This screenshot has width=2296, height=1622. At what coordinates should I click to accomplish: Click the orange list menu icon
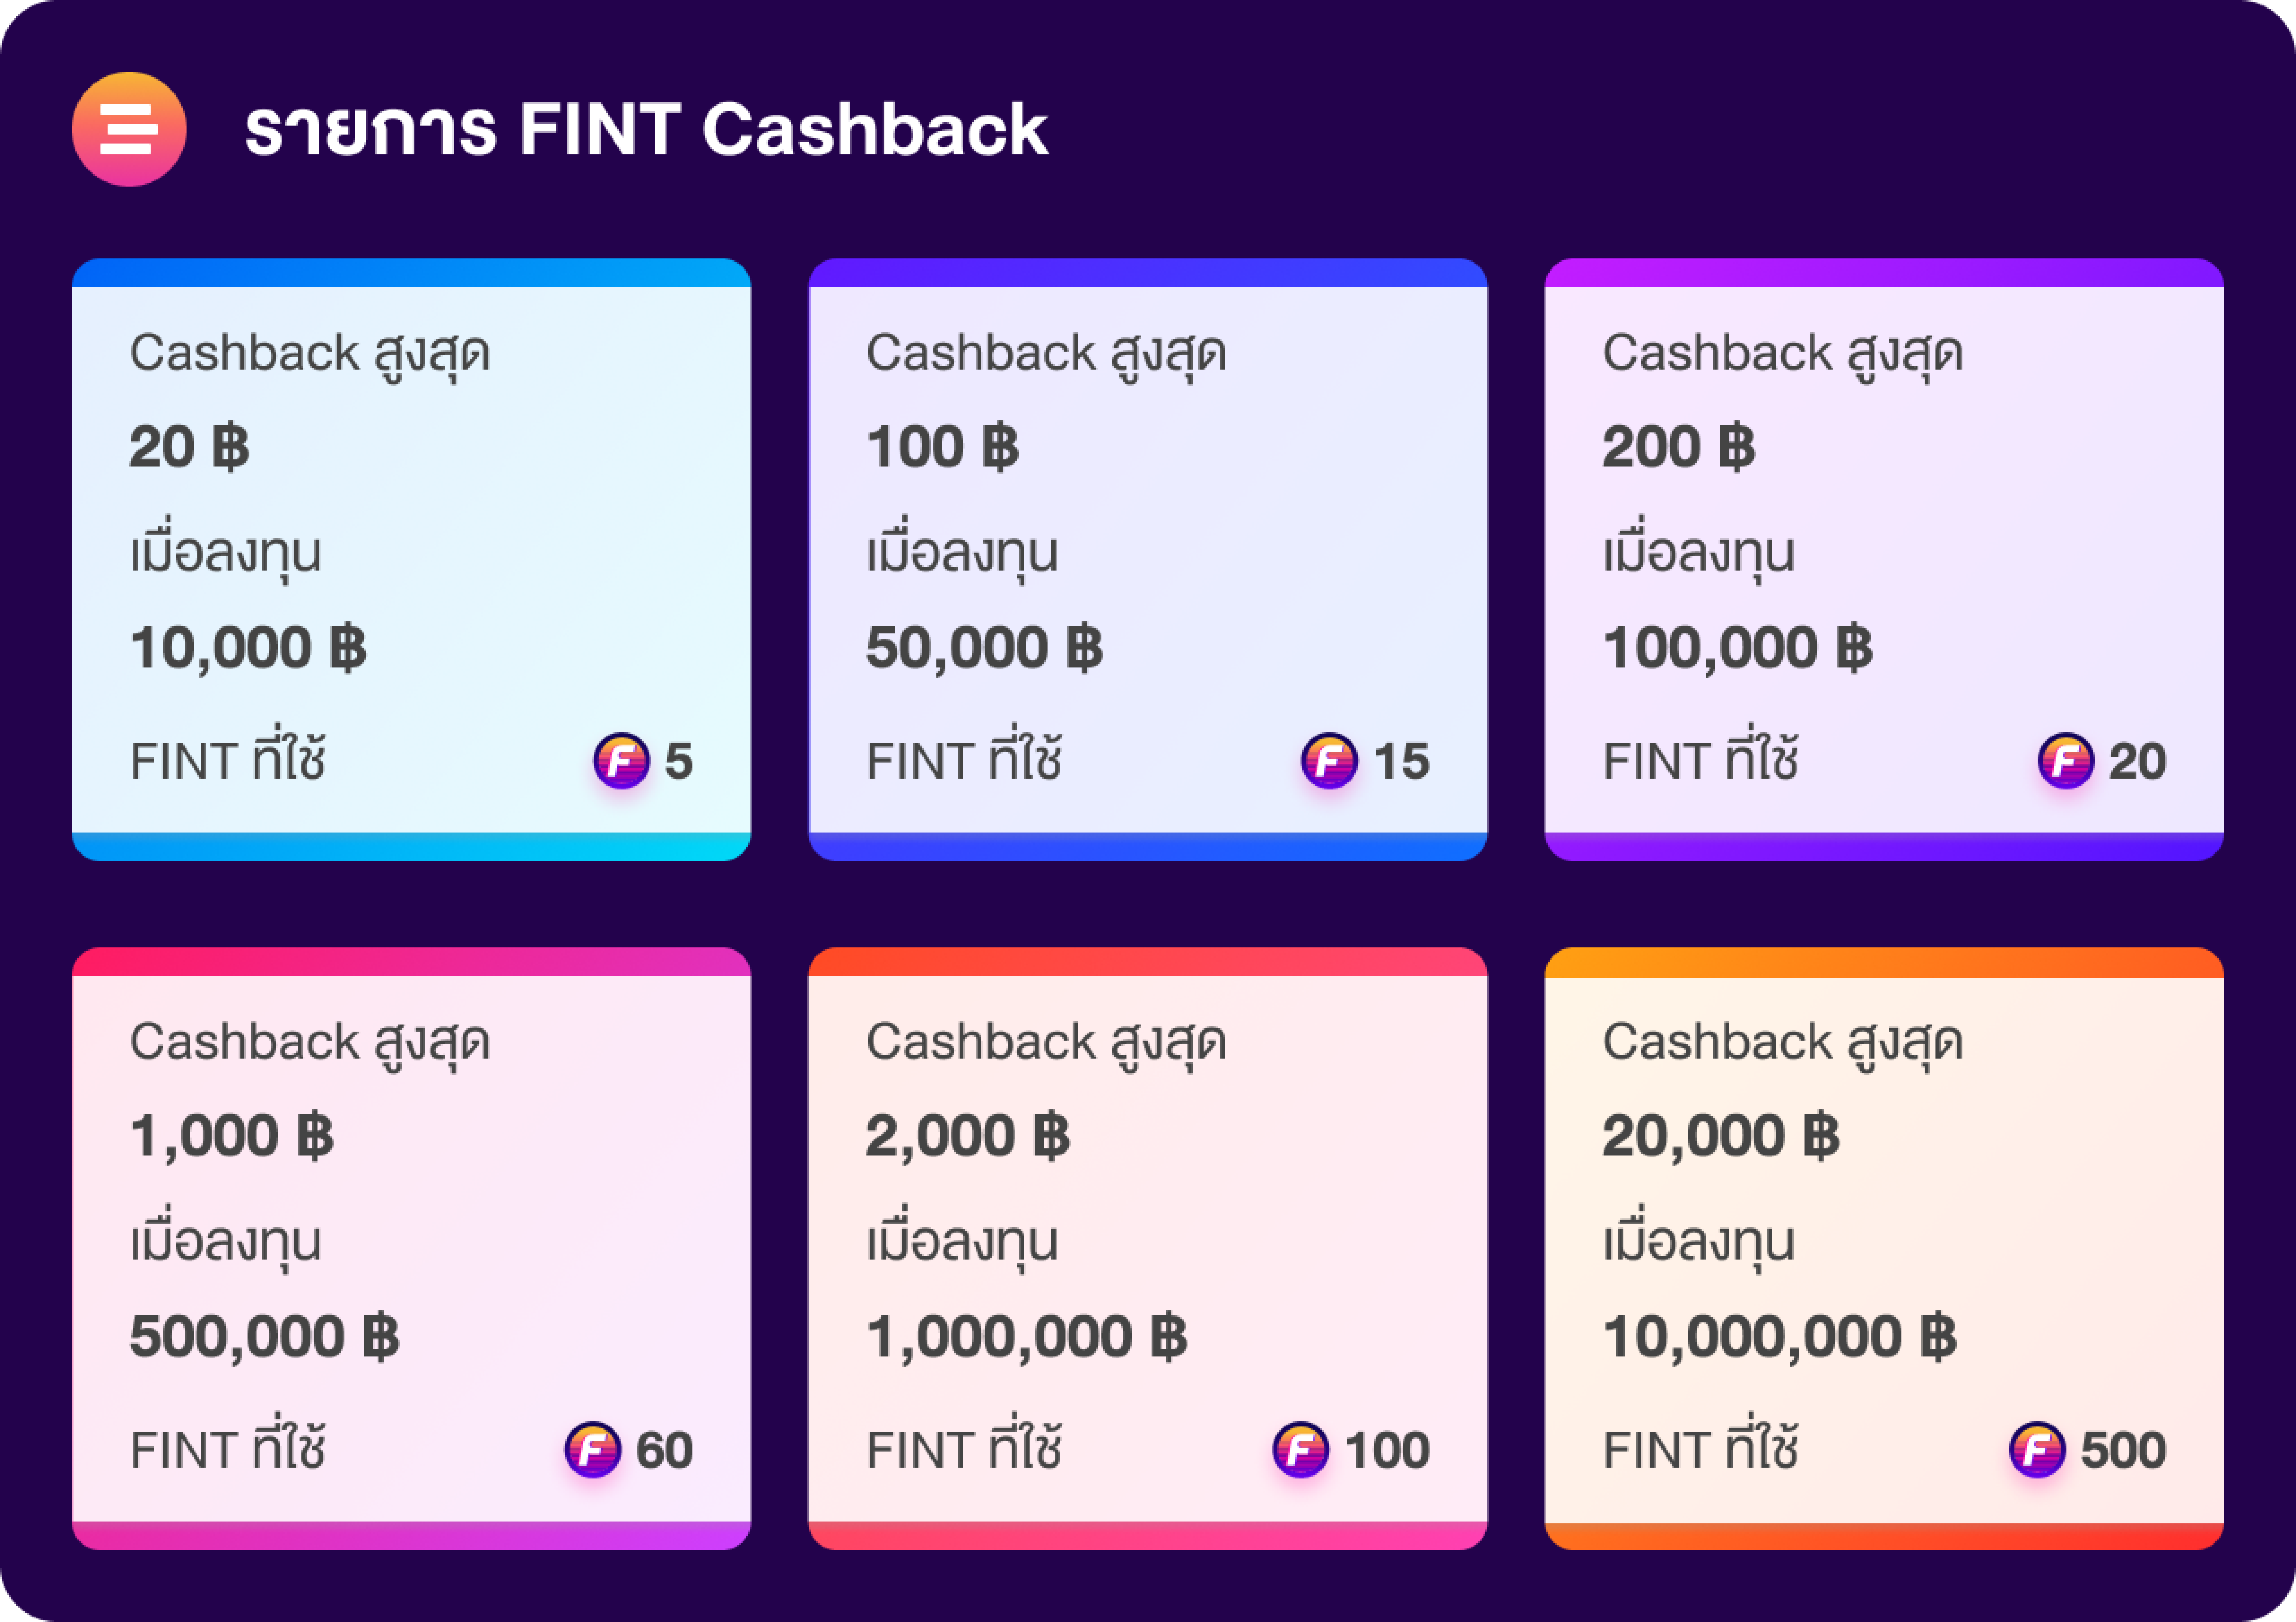tap(129, 129)
